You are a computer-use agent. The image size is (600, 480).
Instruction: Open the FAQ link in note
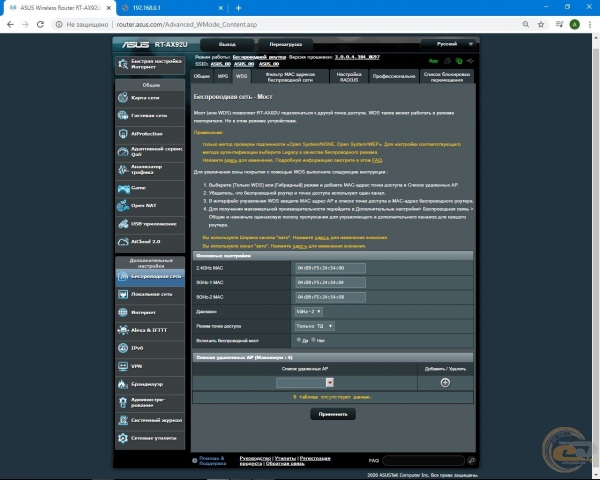coord(377,160)
